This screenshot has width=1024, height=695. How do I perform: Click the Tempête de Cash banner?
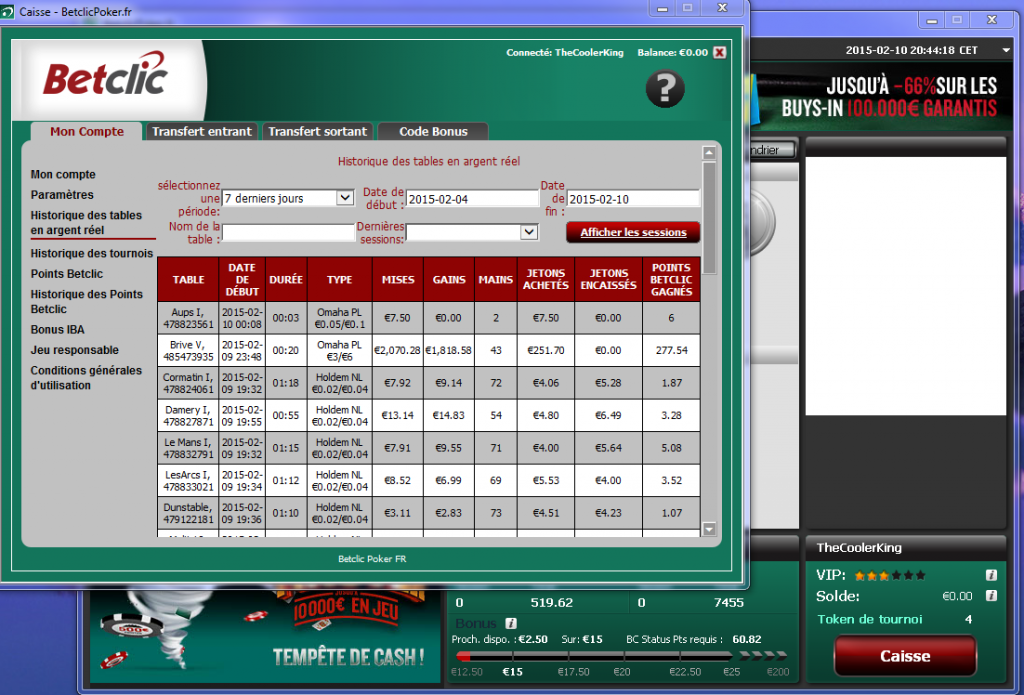click(264, 636)
